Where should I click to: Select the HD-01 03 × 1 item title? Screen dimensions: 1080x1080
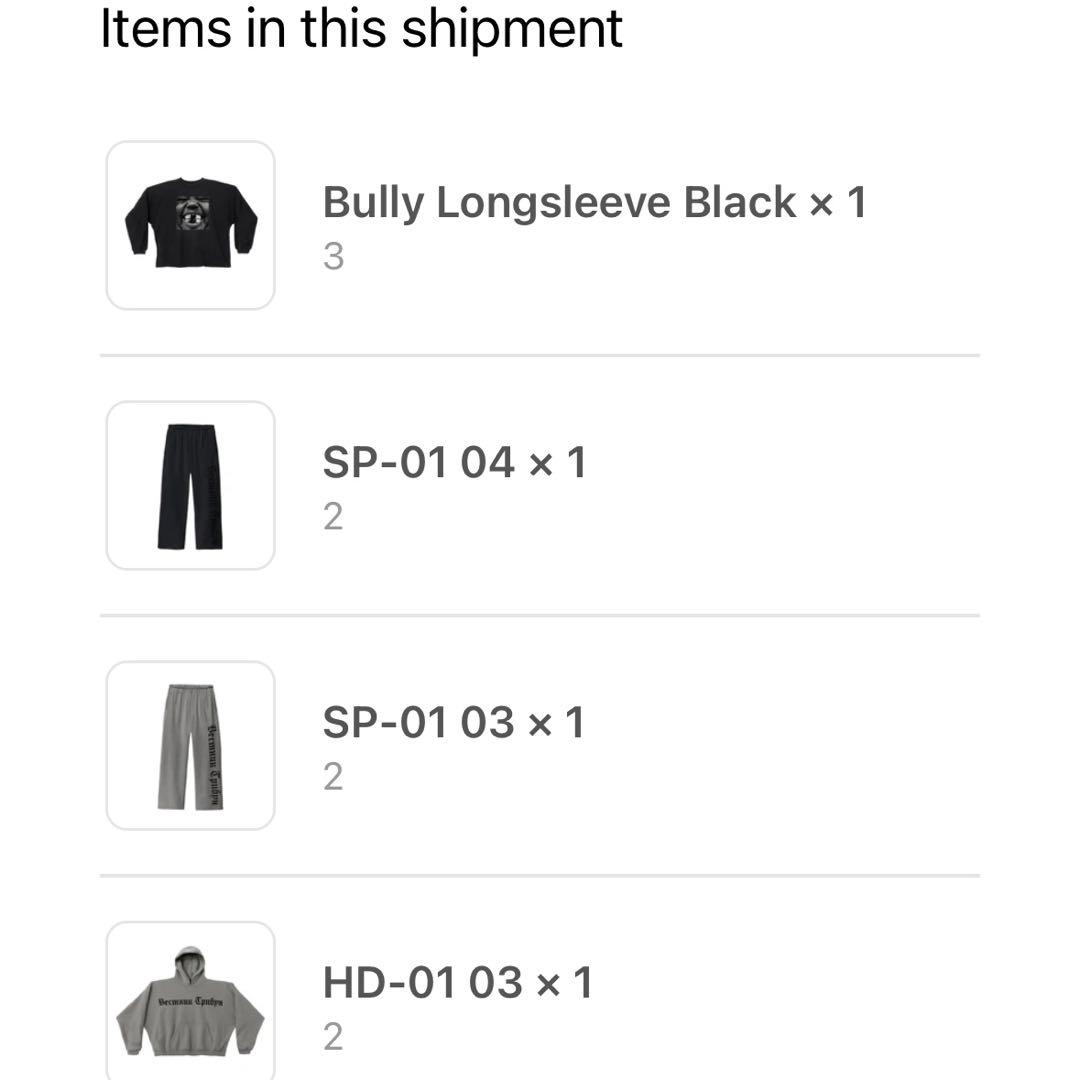point(458,983)
